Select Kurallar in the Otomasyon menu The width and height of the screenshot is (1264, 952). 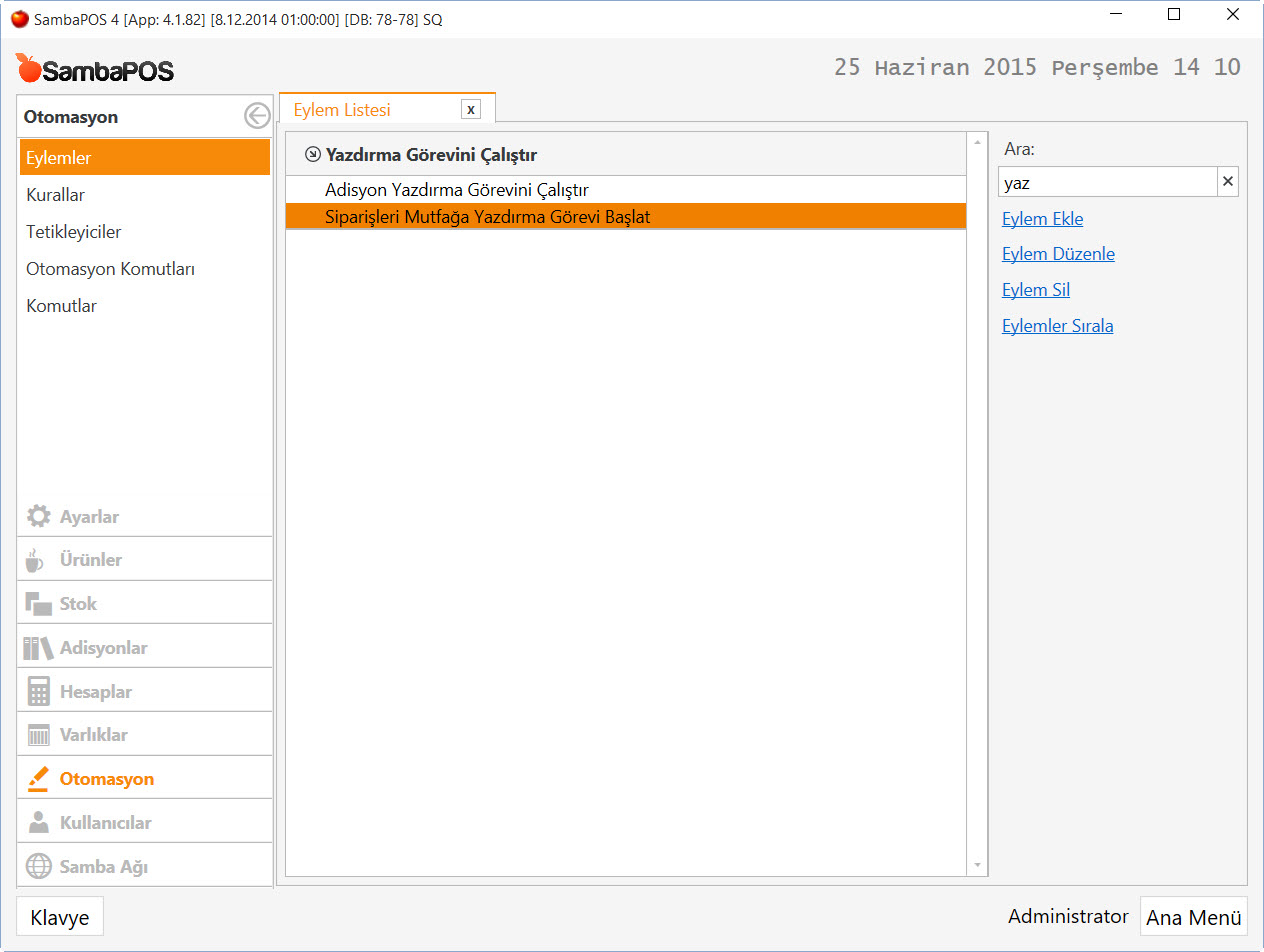56,195
